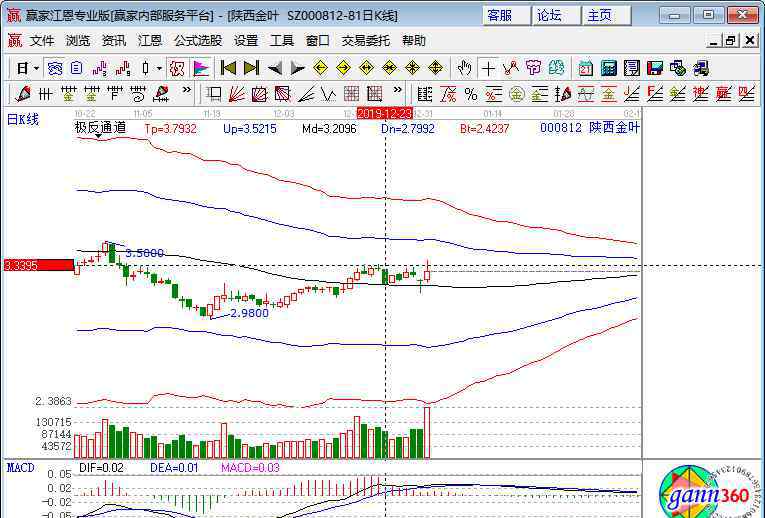Click the 赢 fan lines icon
765x518 pixels.
[723, 94]
